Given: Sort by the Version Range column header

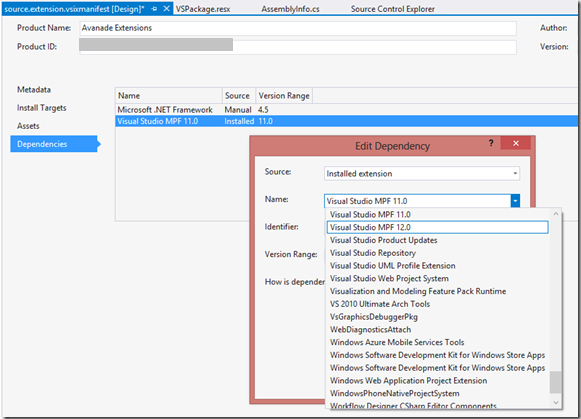Looking at the screenshot, I should click(x=284, y=96).
